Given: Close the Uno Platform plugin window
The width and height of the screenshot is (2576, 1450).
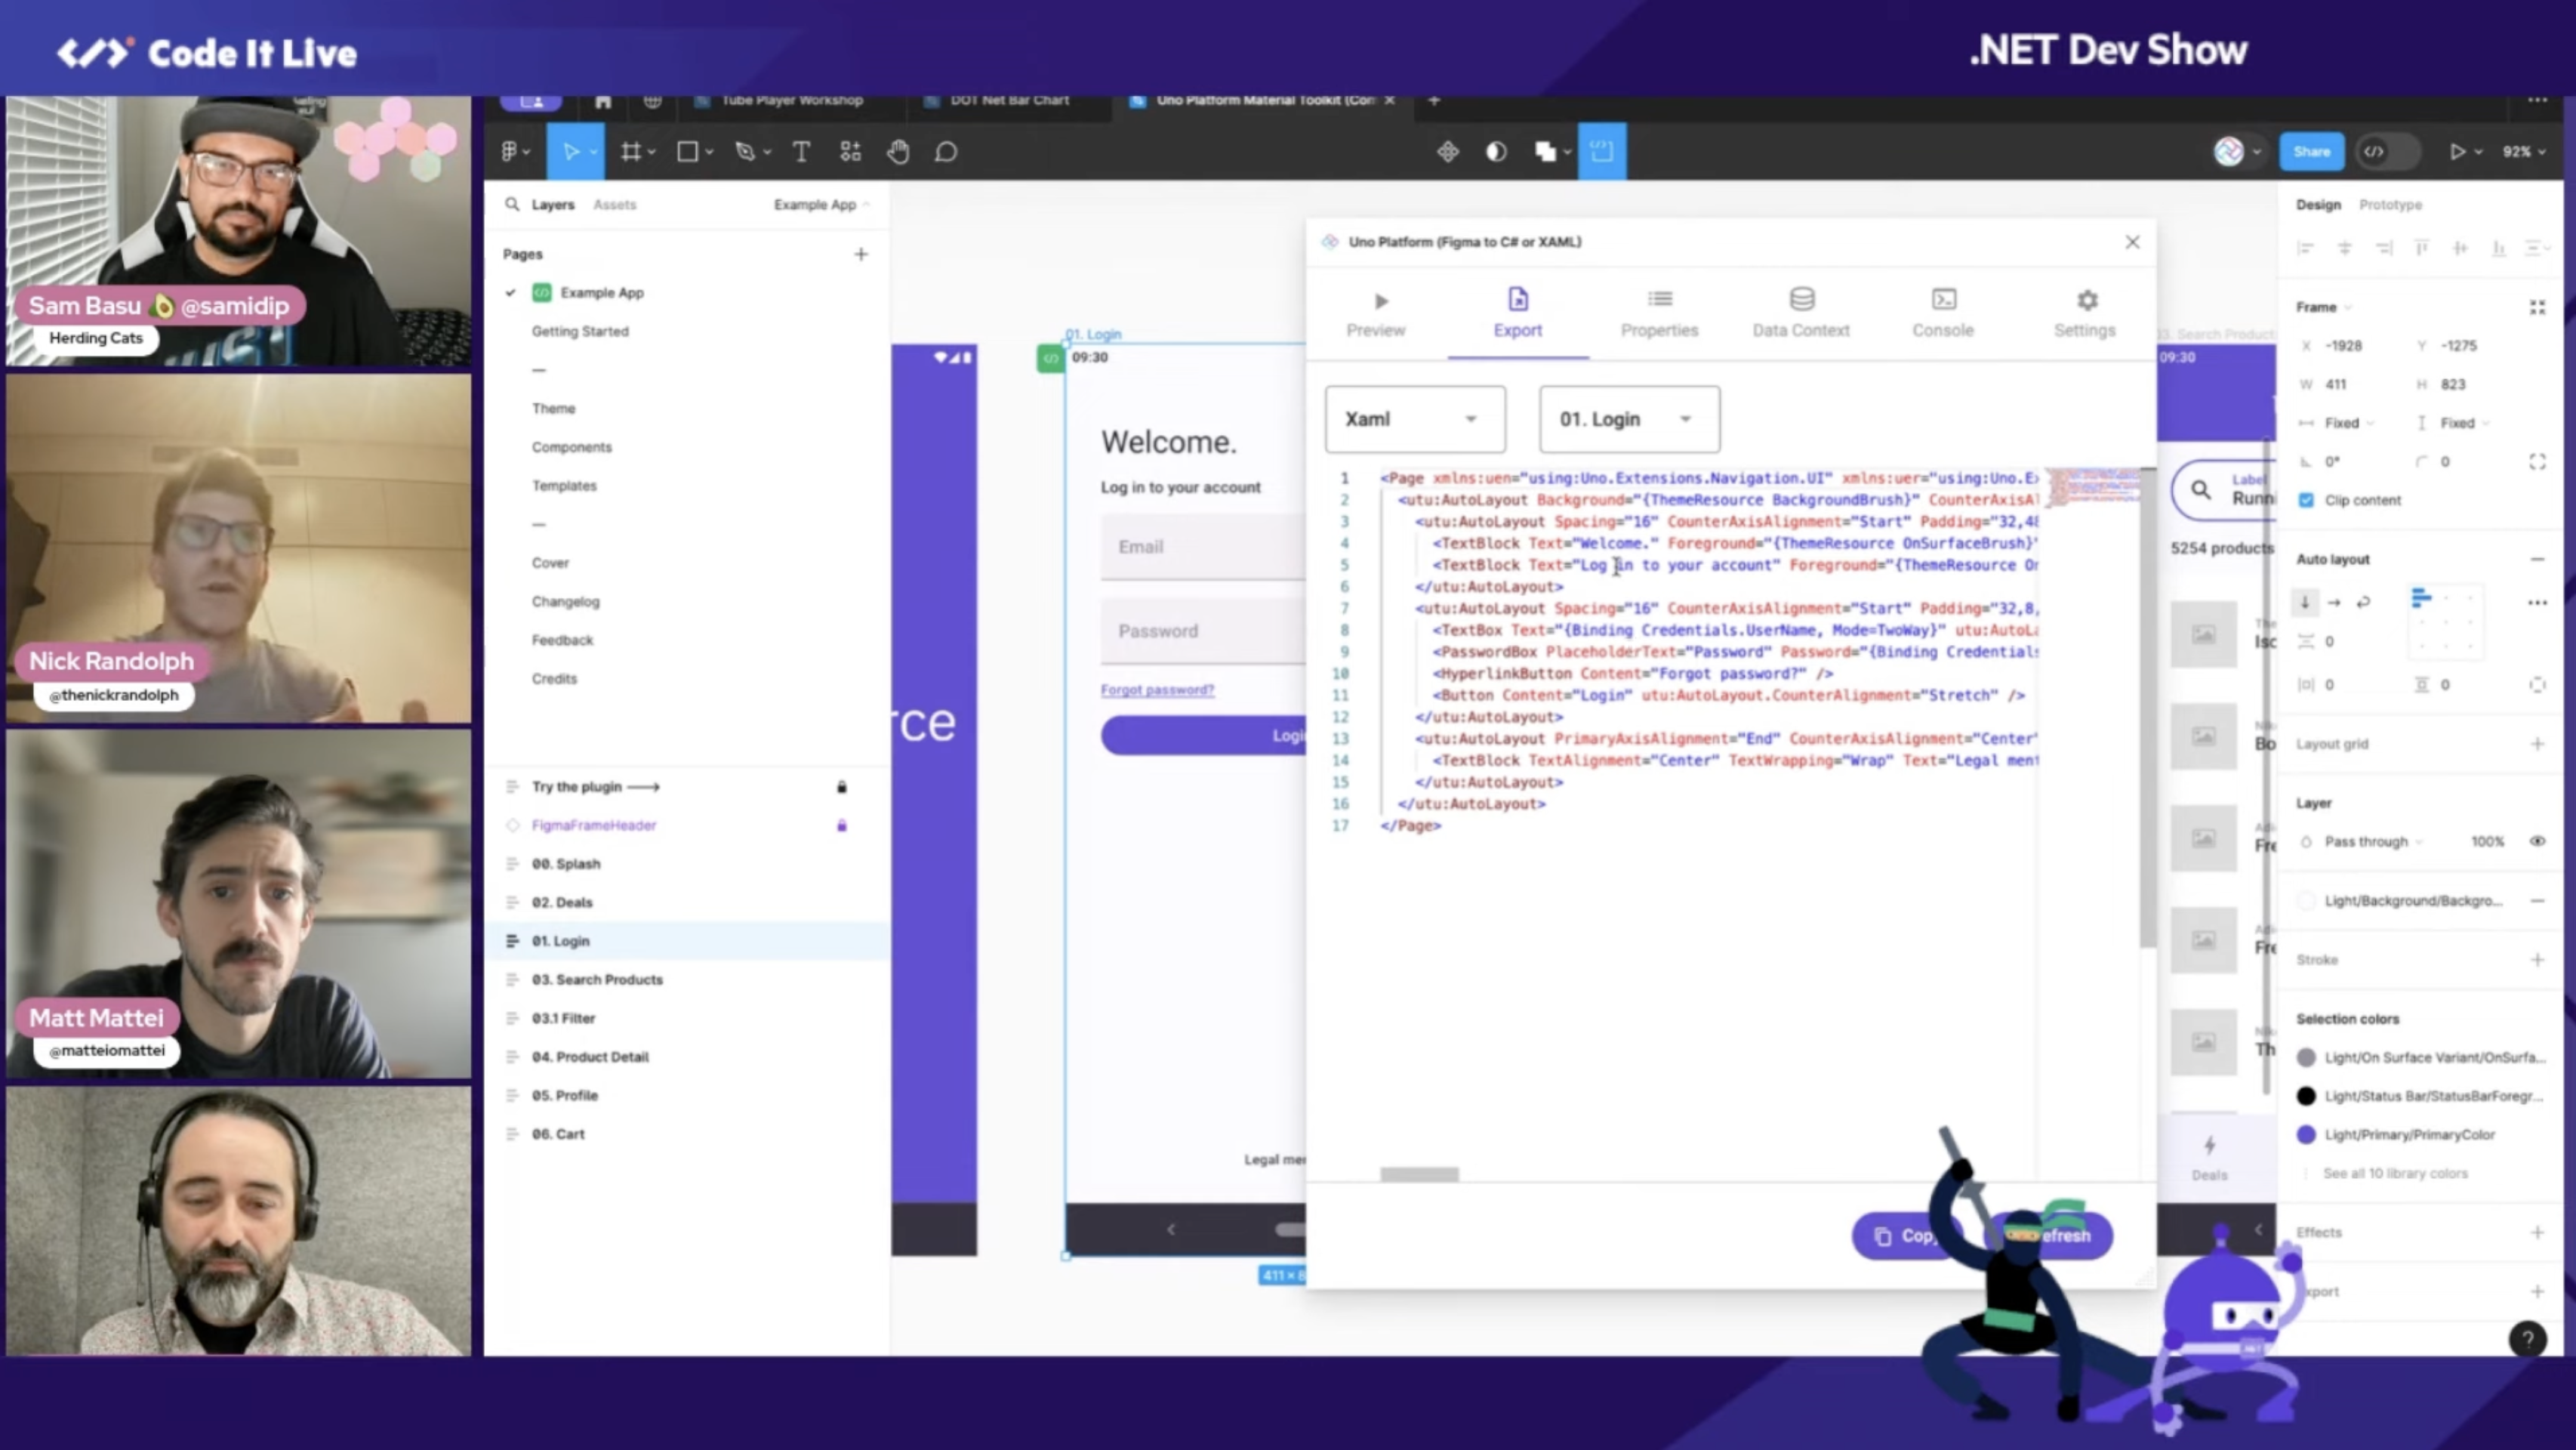Looking at the screenshot, I should click(x=2132, y=242).
